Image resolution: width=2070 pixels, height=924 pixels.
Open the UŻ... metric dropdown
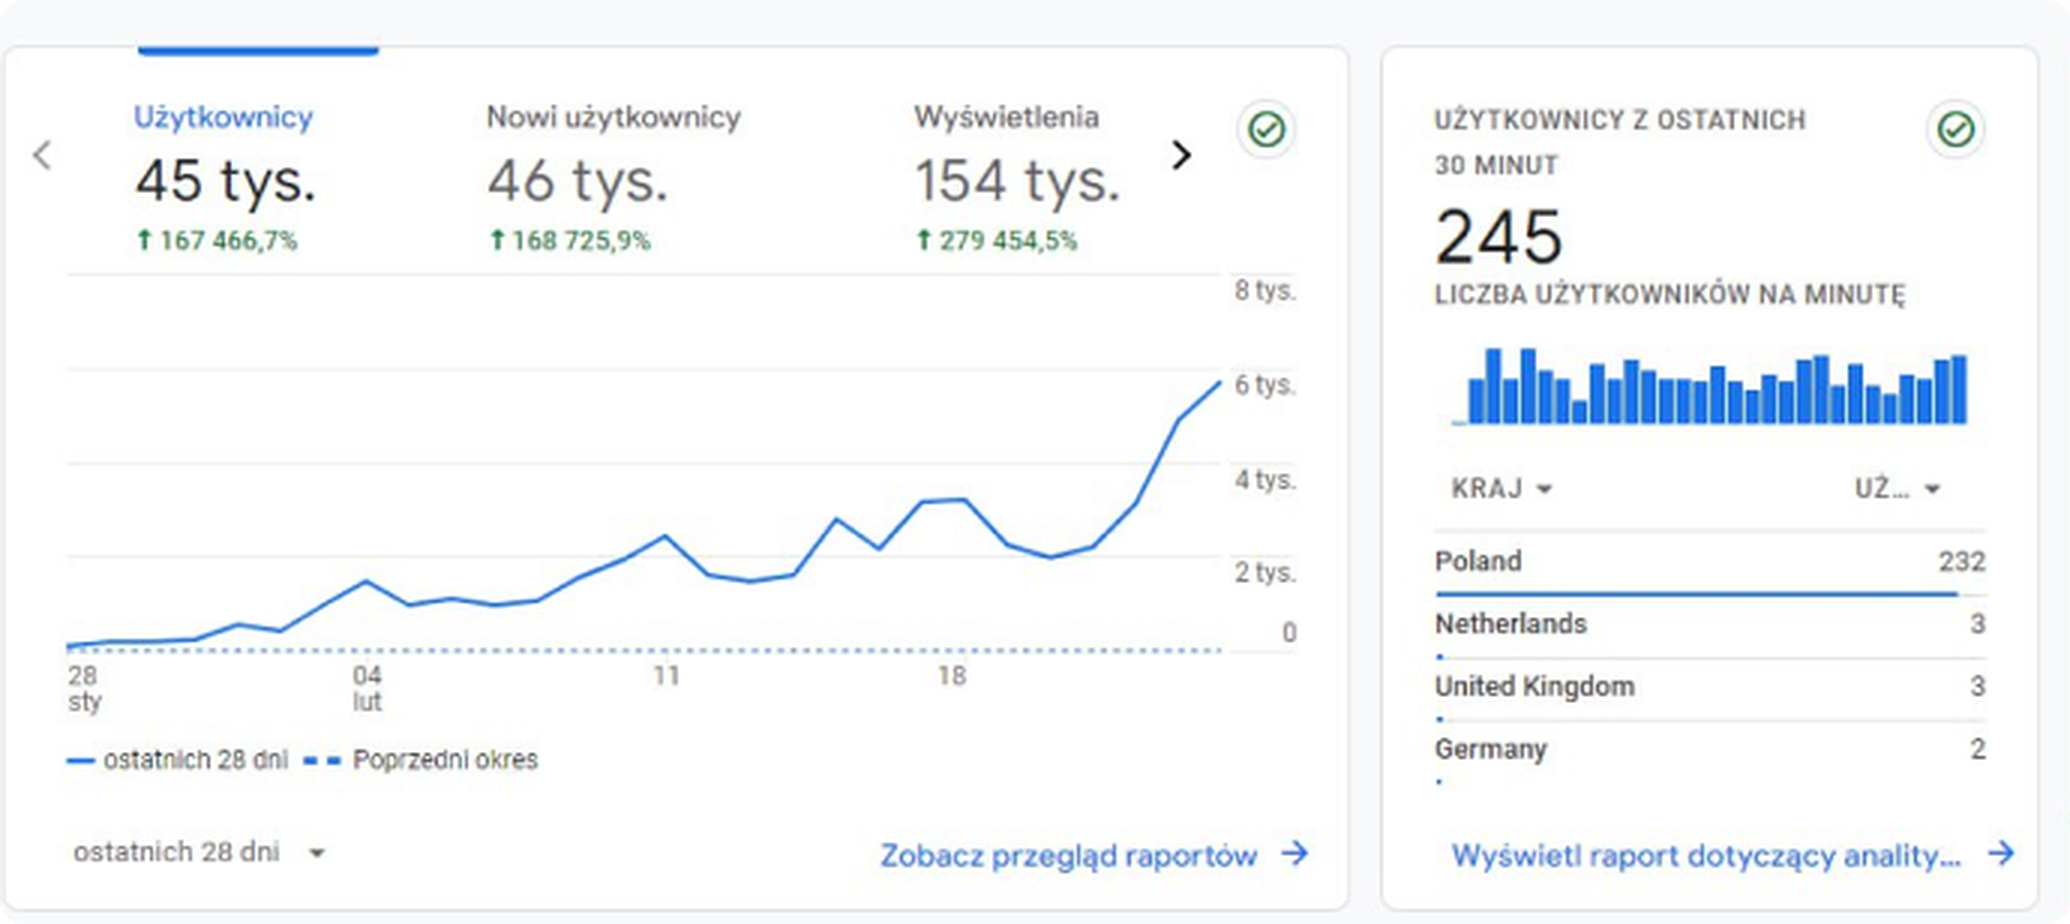[x=1896, y=489]
